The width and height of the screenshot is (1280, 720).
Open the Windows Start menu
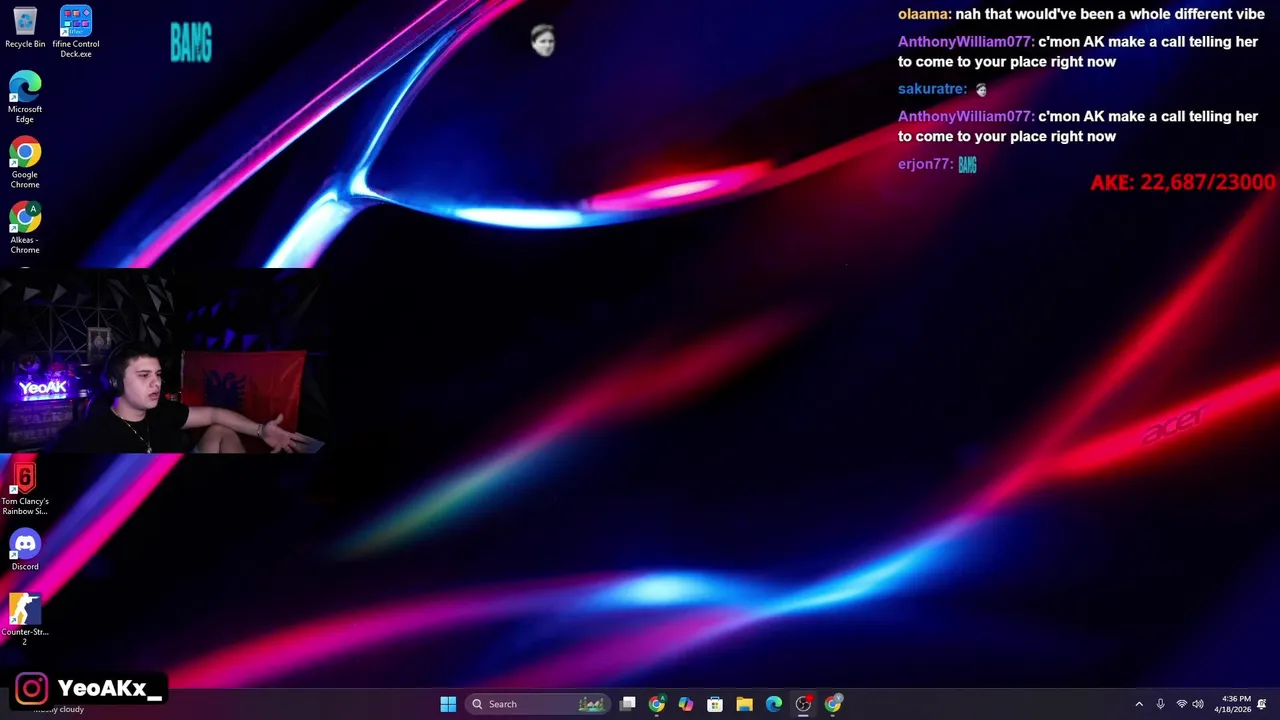[x=448, y=704]
